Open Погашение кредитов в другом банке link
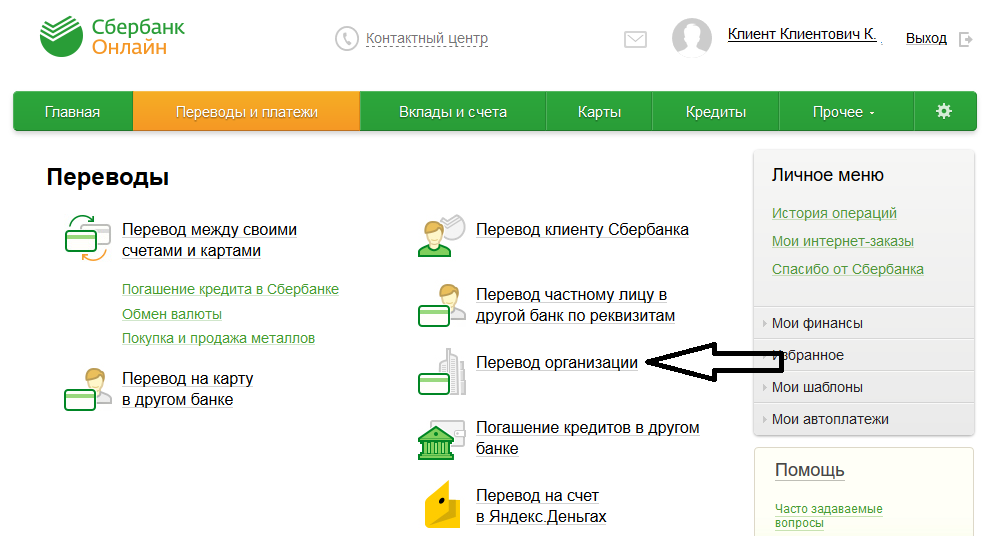The image size is (1005, 539). pos(587,438)
